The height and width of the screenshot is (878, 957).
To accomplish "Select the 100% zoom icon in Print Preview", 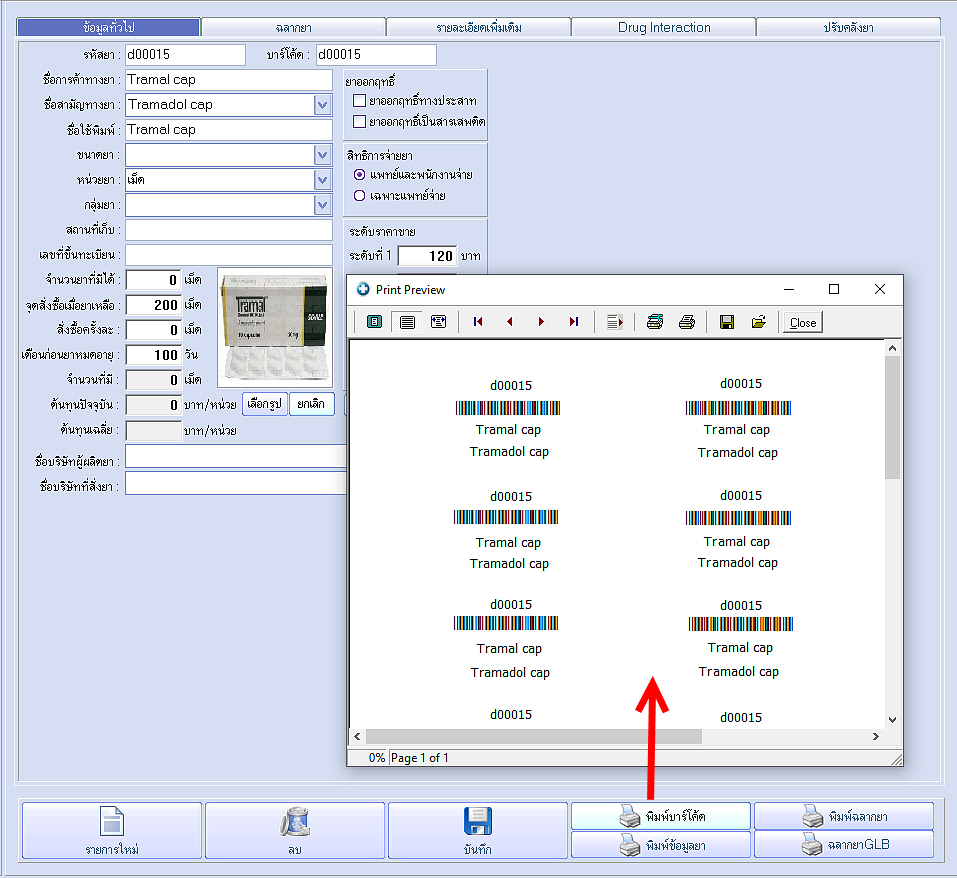I will click(x=407, y=322).
